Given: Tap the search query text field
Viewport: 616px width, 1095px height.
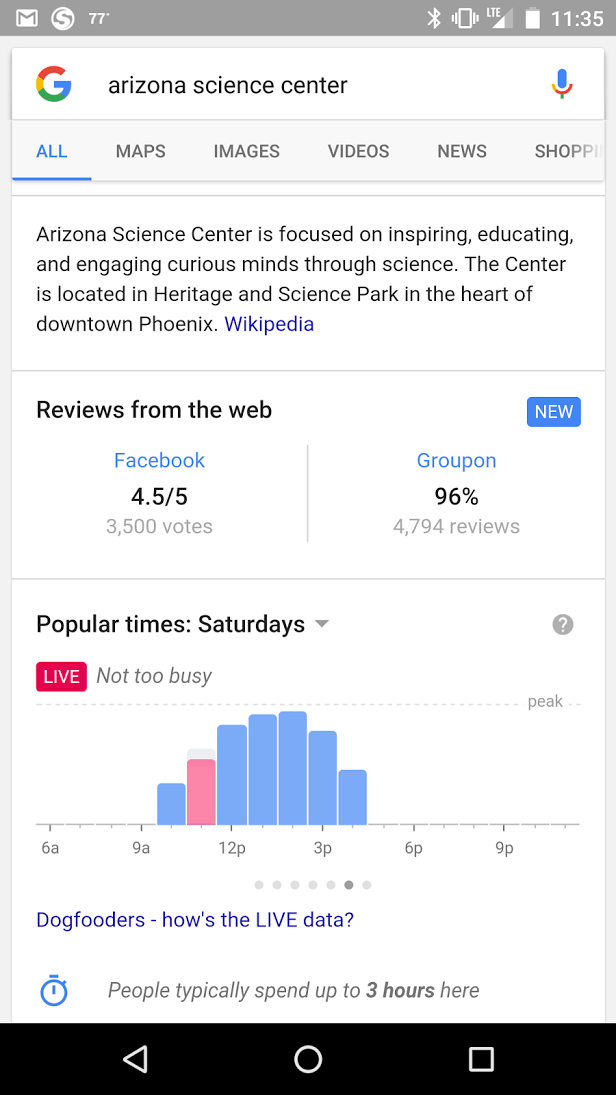Looking at the screenshot, I should (300, 85).
